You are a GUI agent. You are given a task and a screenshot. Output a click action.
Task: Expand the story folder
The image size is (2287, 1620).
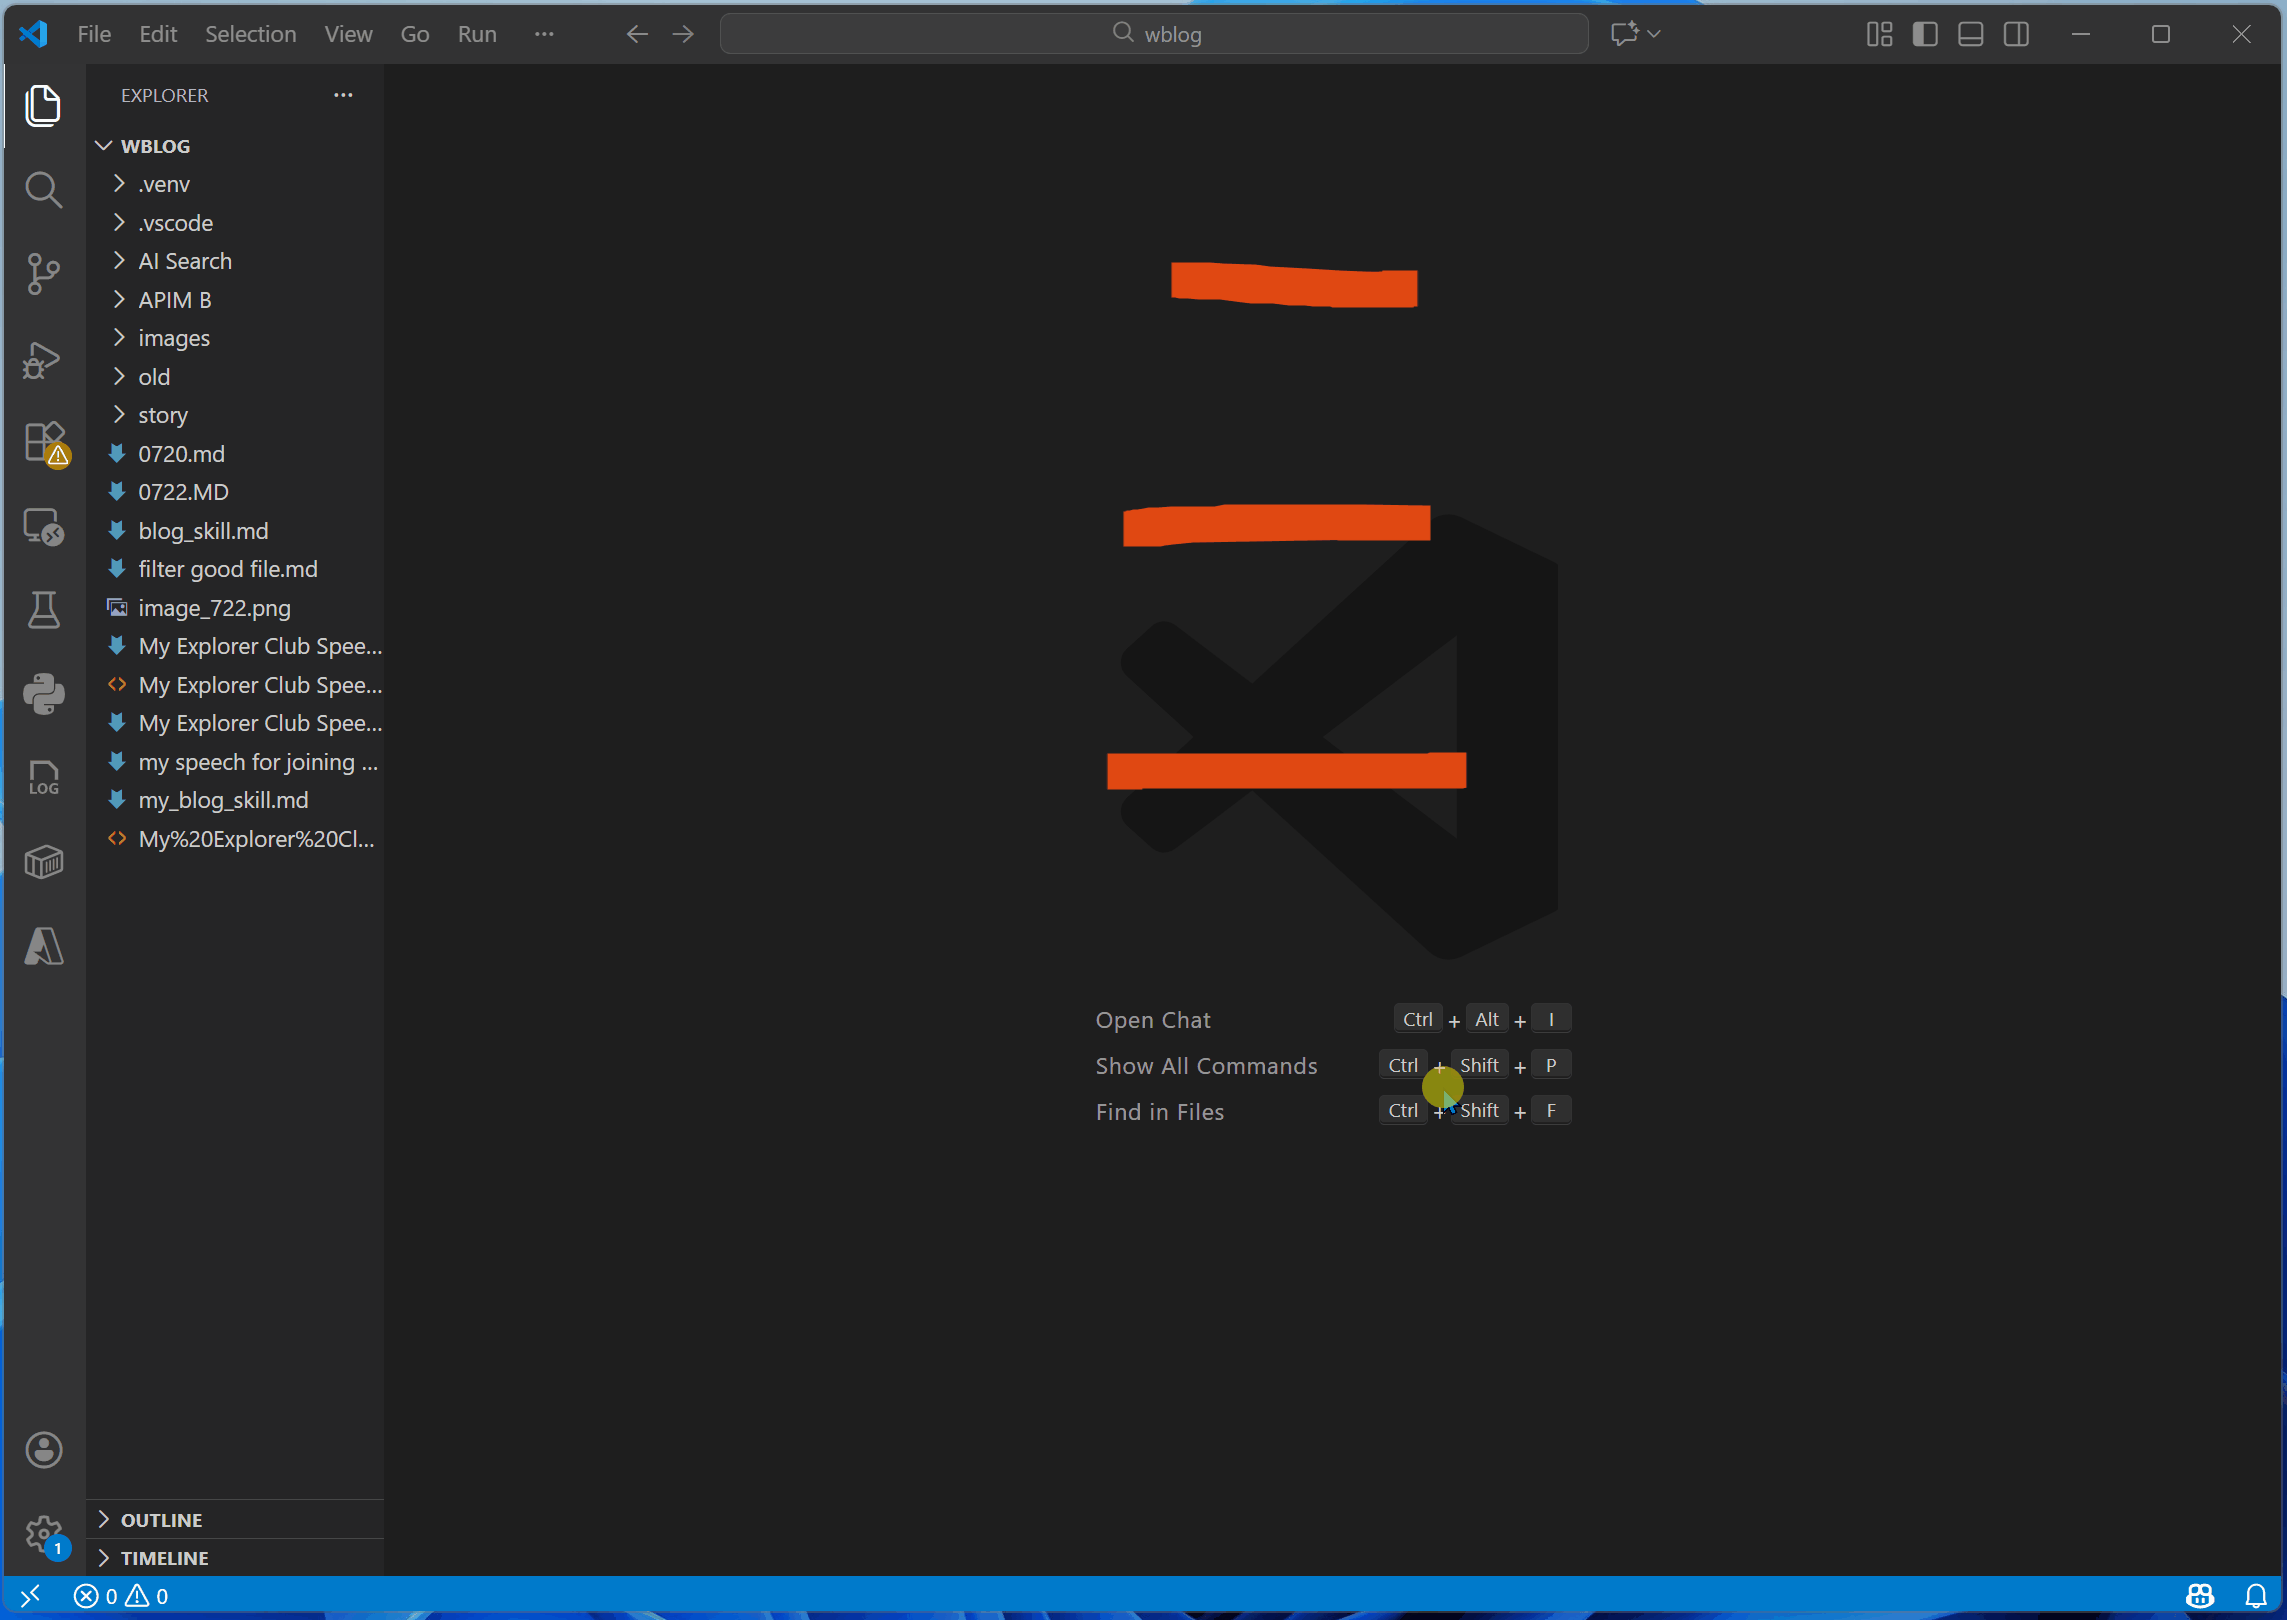pyautogui.click(x=235, y=415)
